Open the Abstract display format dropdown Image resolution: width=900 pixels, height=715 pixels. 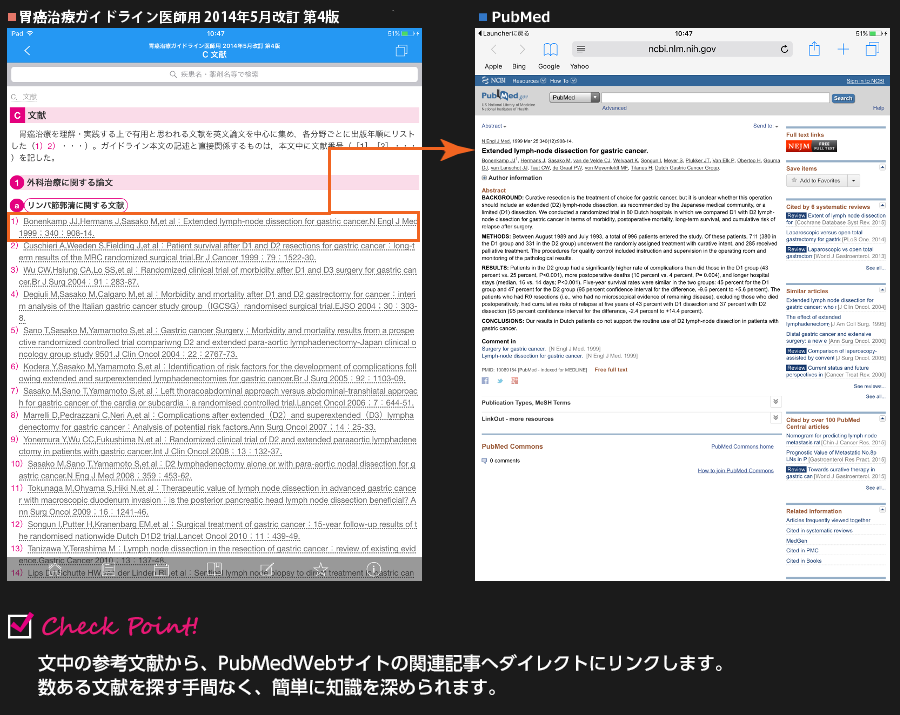[494, 126]
